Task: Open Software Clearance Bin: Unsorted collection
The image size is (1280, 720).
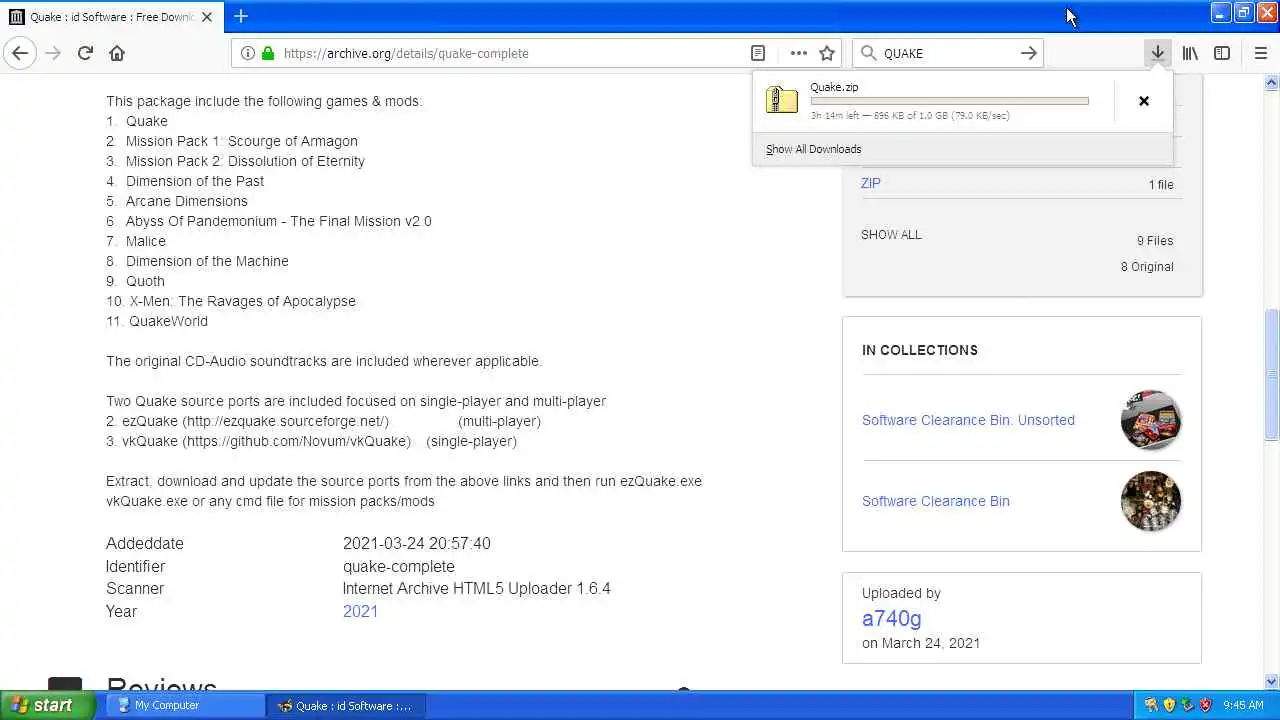Action: [968, 420]
